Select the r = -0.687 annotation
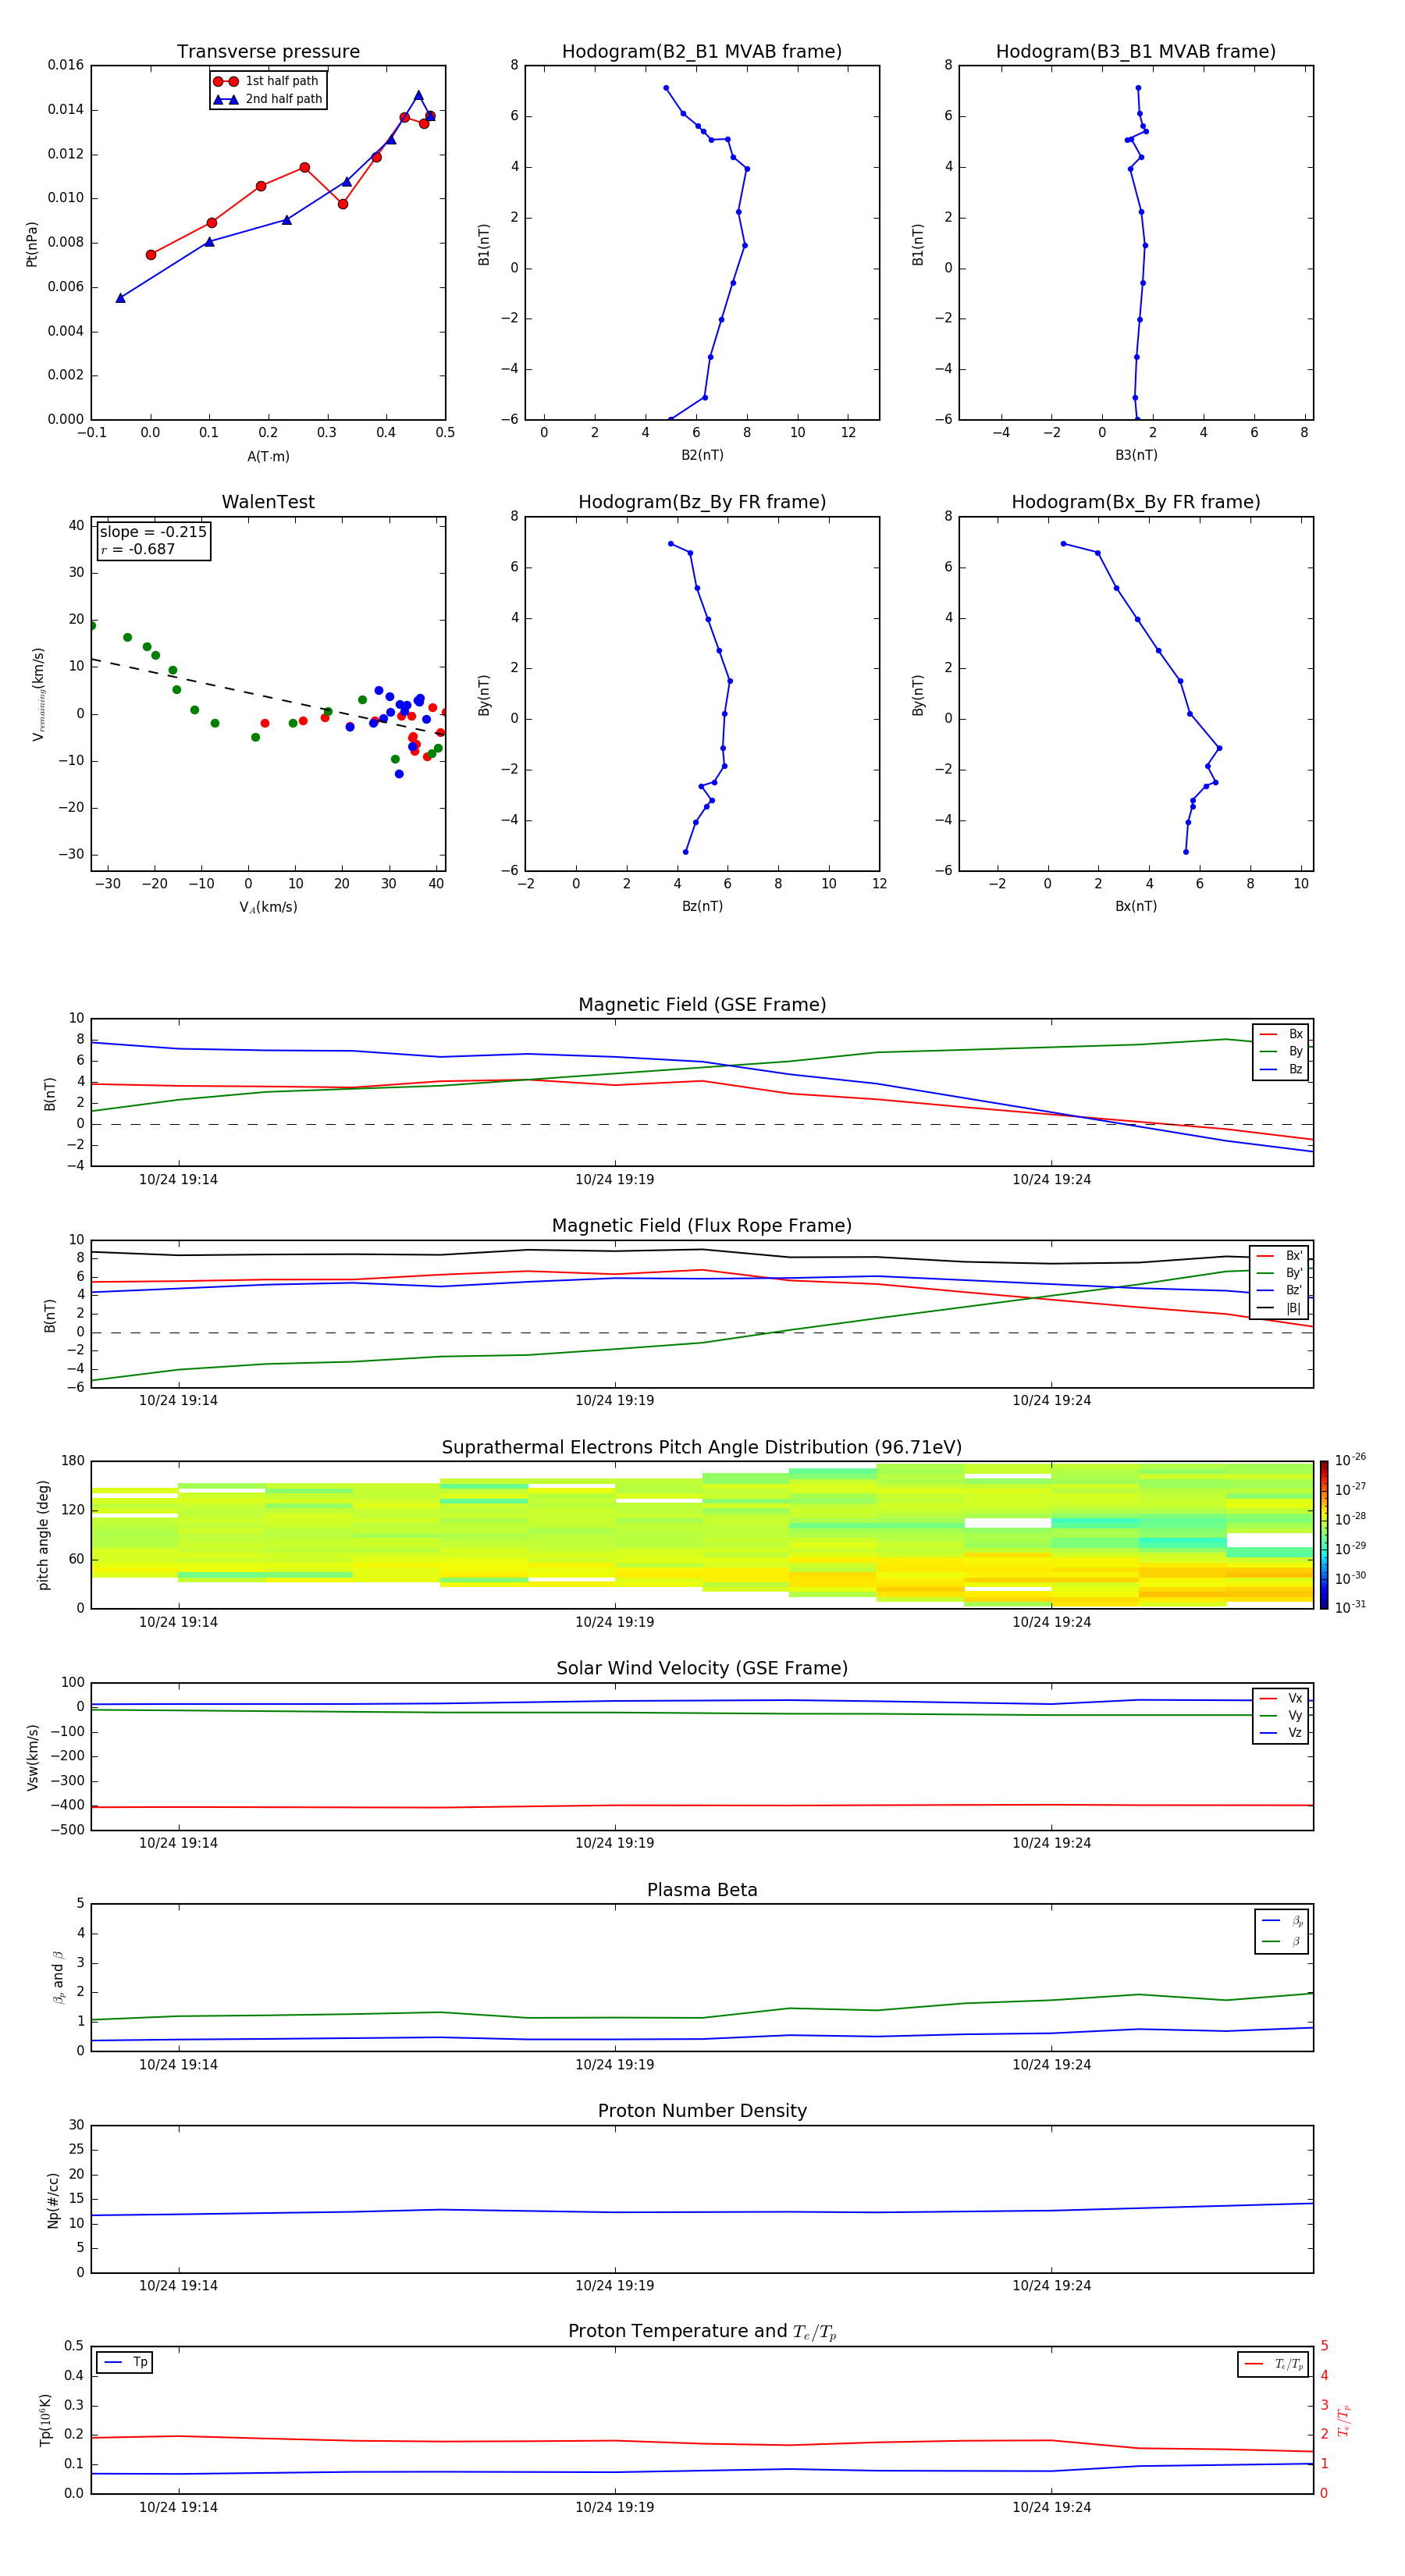Image resolution: width=1405 pixels, height=2576 pixels. (x=138, y=549)
